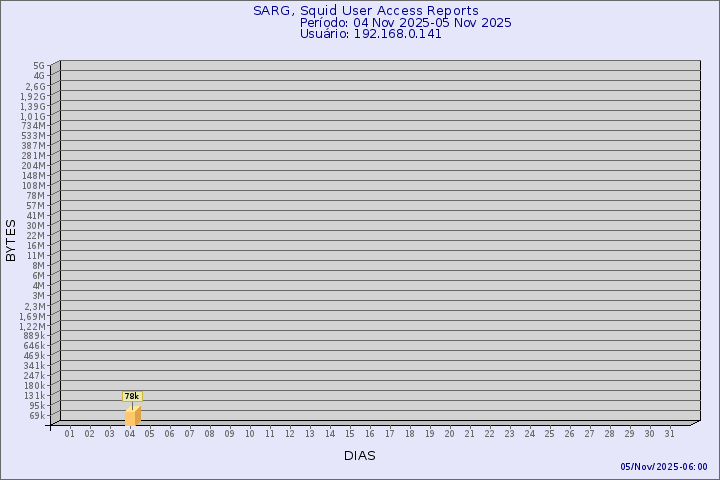Select day 15 on the days axis
Viewport: 720px width, 480px height.
click(349, 433)
